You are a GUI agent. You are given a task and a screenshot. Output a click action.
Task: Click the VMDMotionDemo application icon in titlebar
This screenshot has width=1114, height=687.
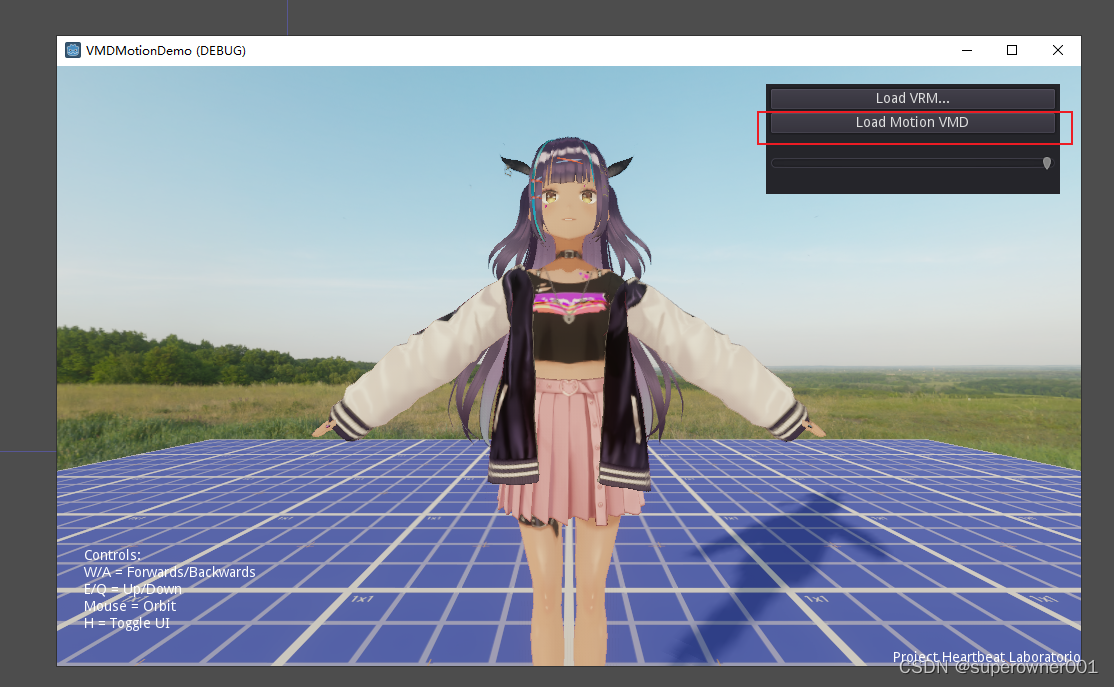[x=72, y=49]
